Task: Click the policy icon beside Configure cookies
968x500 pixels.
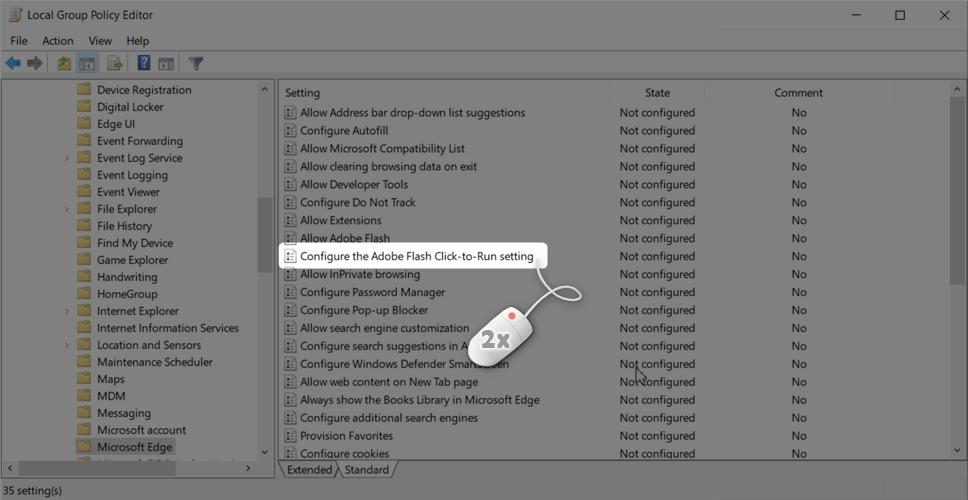Action: click(x=290, y=453)
